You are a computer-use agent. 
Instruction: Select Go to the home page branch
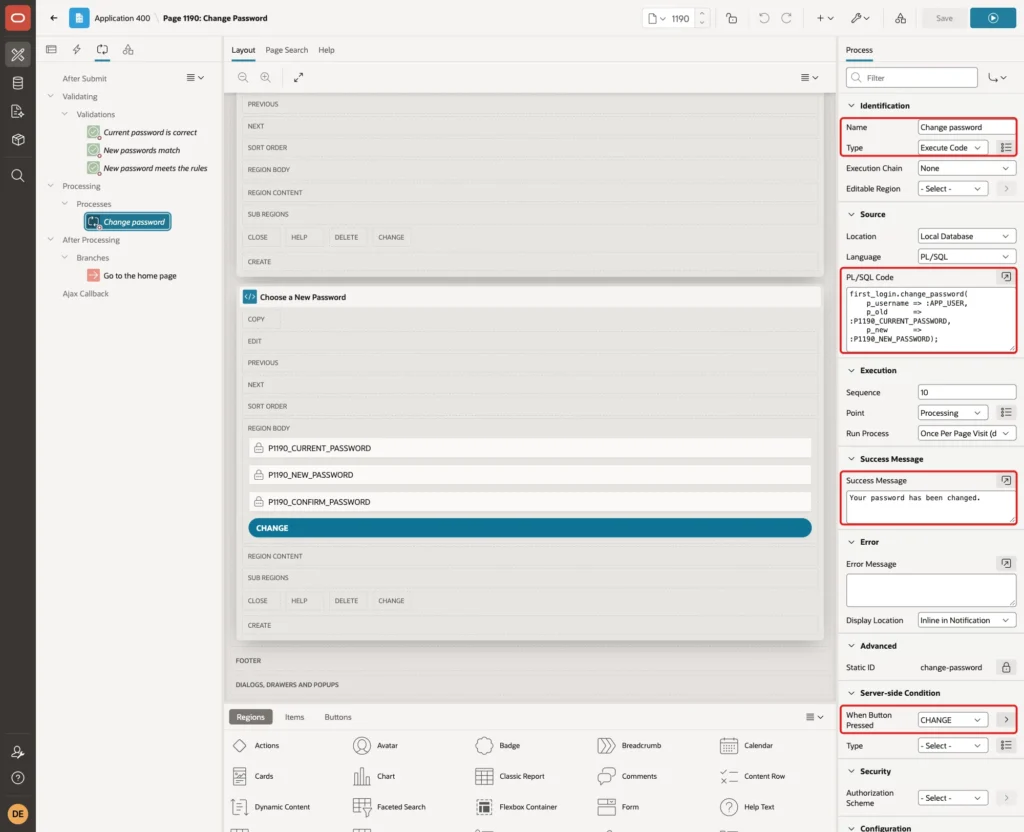140,276
